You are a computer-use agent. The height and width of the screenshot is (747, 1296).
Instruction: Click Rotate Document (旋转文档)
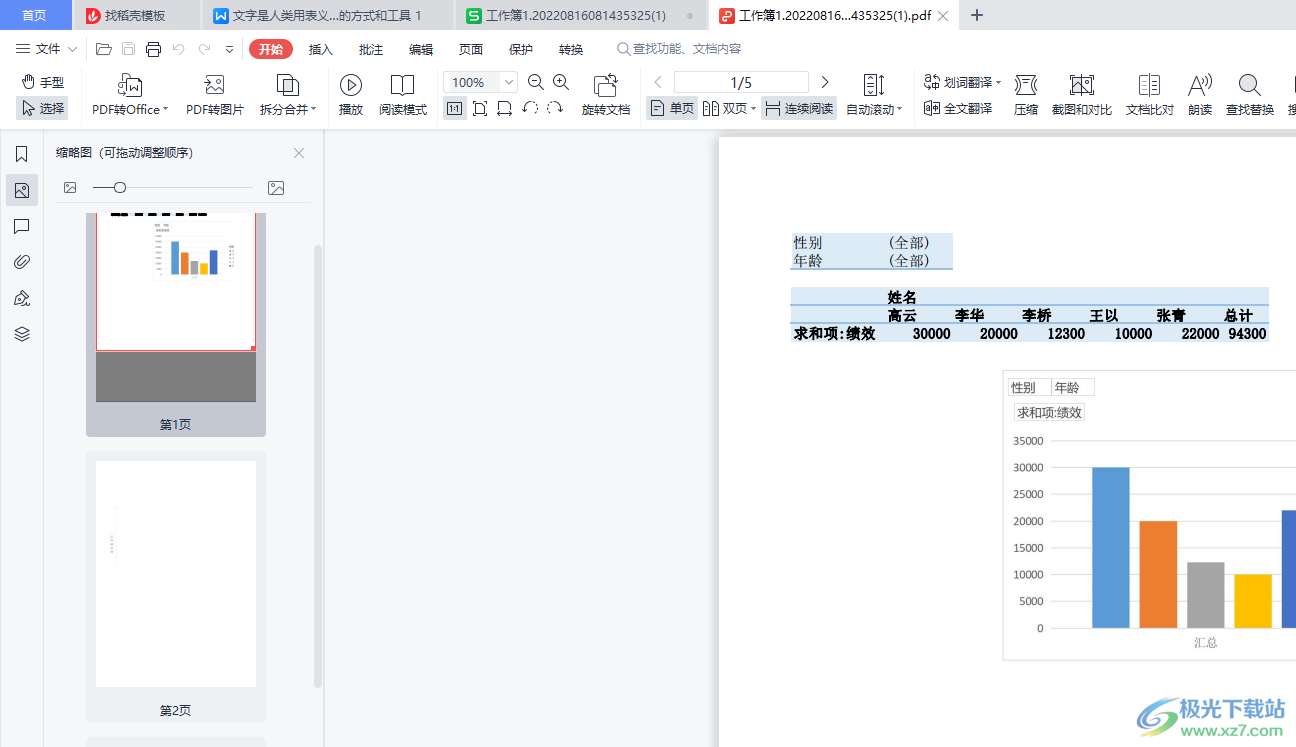tap(606, 95)
